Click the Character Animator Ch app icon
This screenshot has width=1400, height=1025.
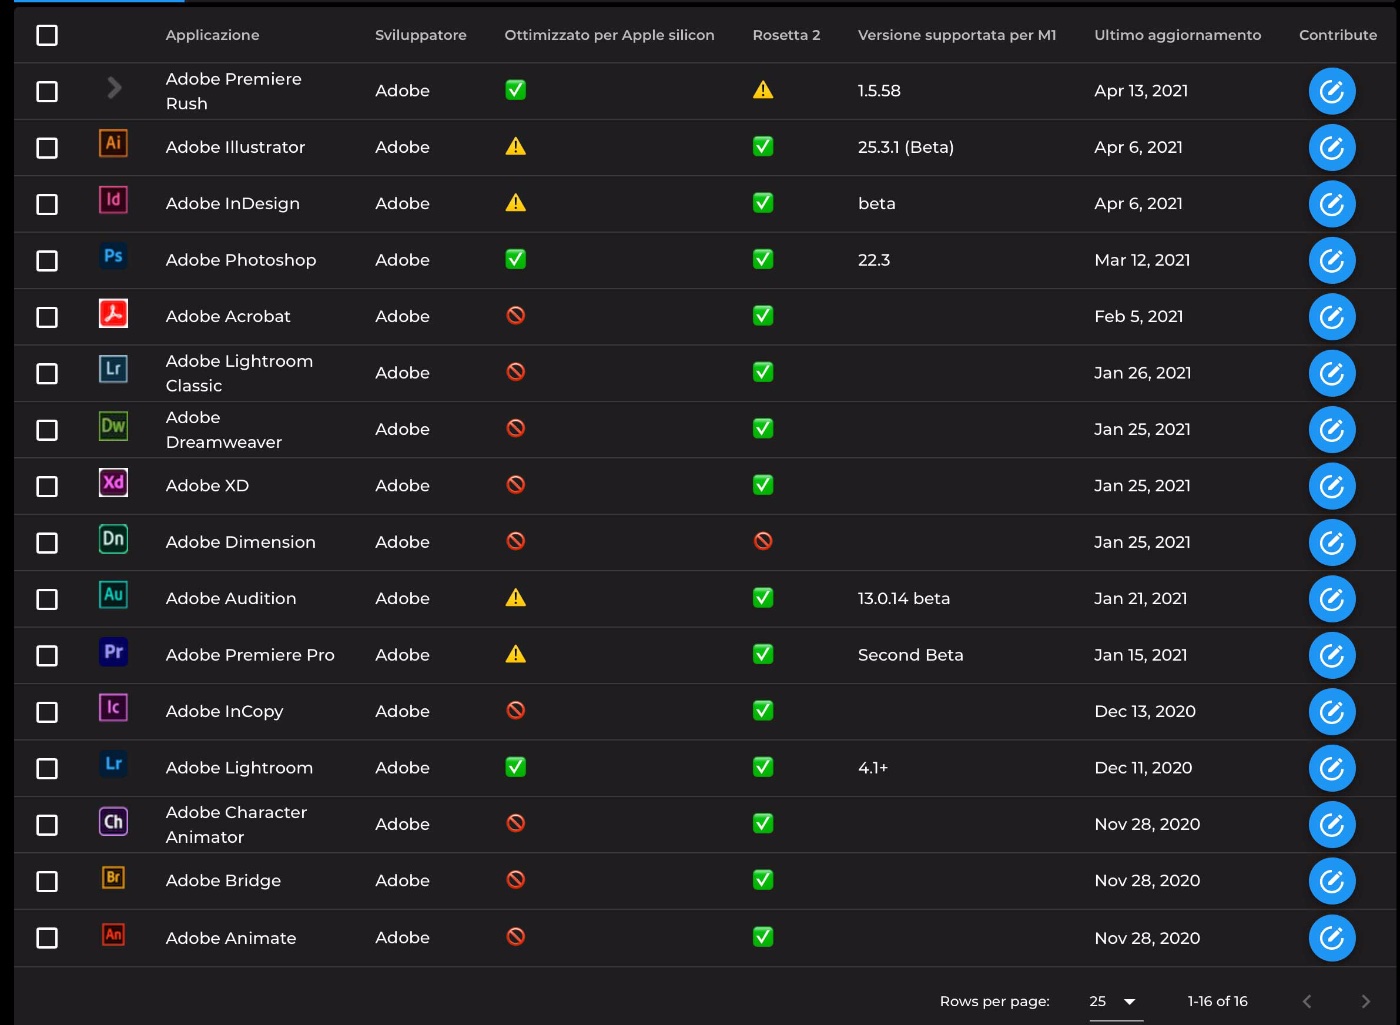click(113, 821)
